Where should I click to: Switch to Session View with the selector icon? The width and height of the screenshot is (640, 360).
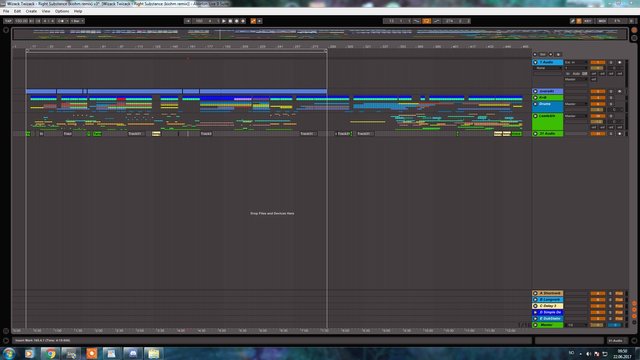coord(634,38)
